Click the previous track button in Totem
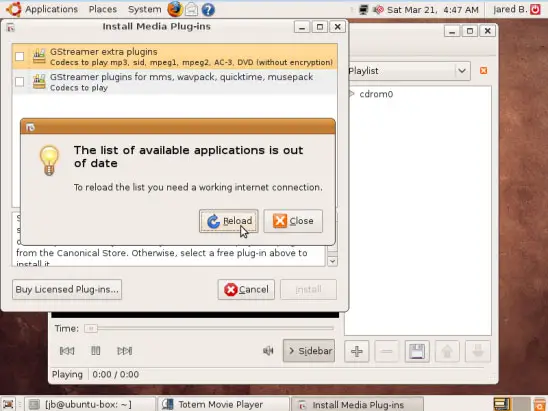The height and width of the screenshot is (411, 548). (67, 351)
